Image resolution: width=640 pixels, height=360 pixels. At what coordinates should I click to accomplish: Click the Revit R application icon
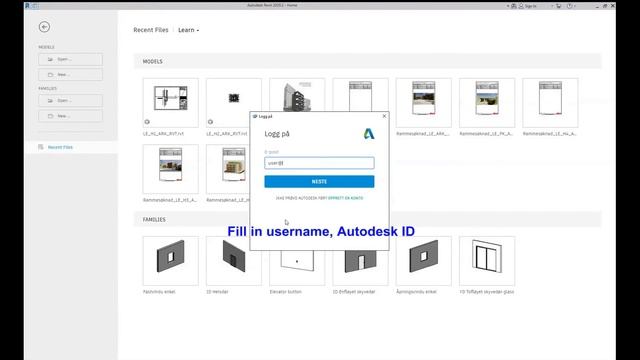click(x=27, y=6)
